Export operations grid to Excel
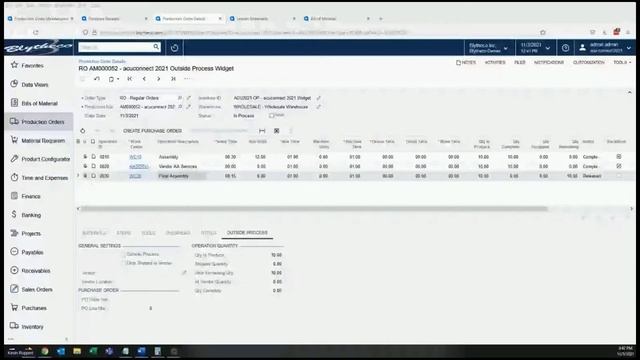The width and height of the screenshot is (640, 360). pos(276,131)
